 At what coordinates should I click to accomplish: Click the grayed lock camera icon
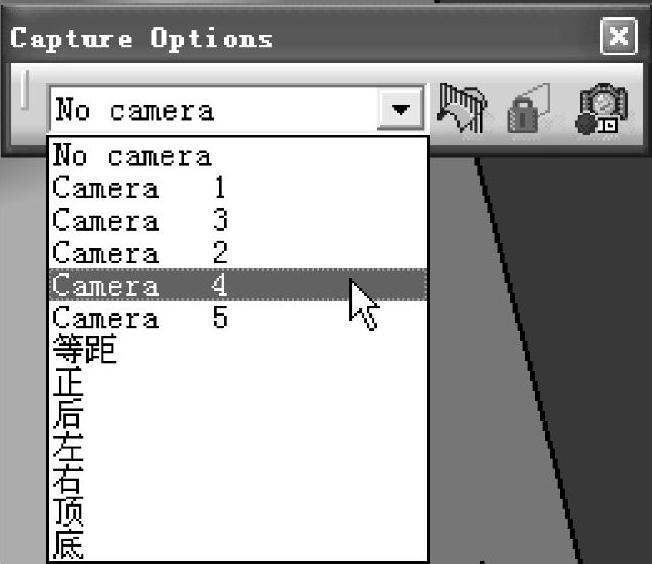pos(529,108)
